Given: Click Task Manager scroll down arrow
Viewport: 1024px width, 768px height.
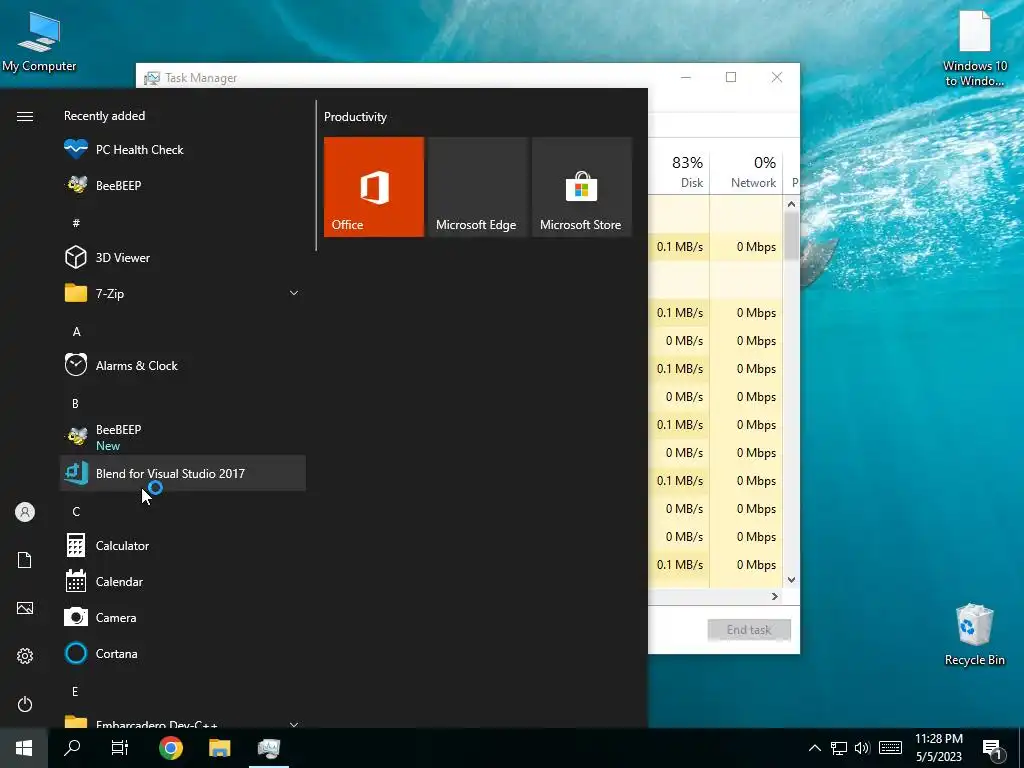Looking at the screenshot, I should (791, 580).
